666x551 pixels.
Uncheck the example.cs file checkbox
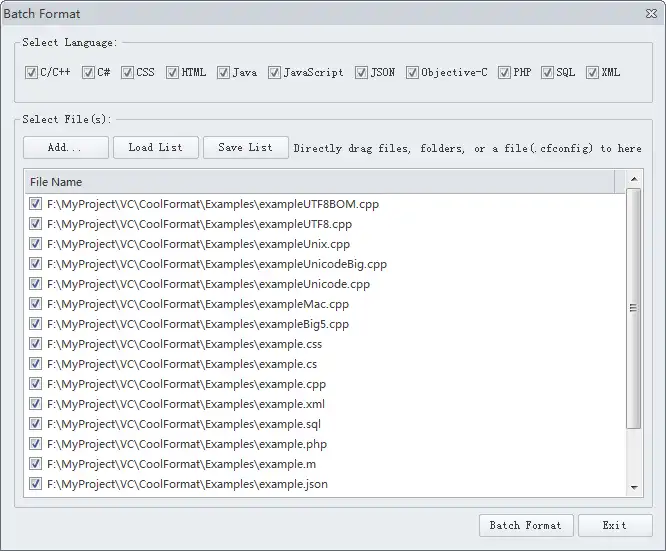(x=35, y=363)
